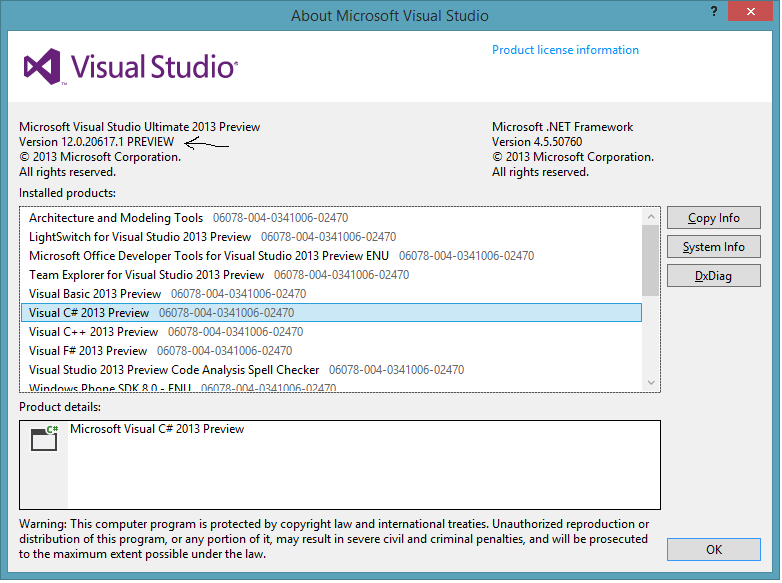Click the Visual Studio logo

[x=131, y=67]
